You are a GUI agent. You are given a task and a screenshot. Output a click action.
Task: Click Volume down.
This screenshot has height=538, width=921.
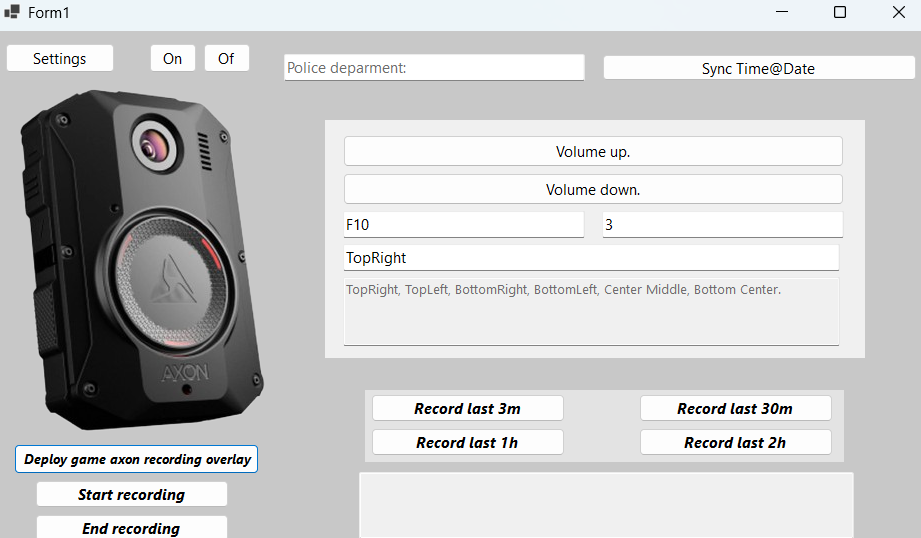tap(593, 190)
